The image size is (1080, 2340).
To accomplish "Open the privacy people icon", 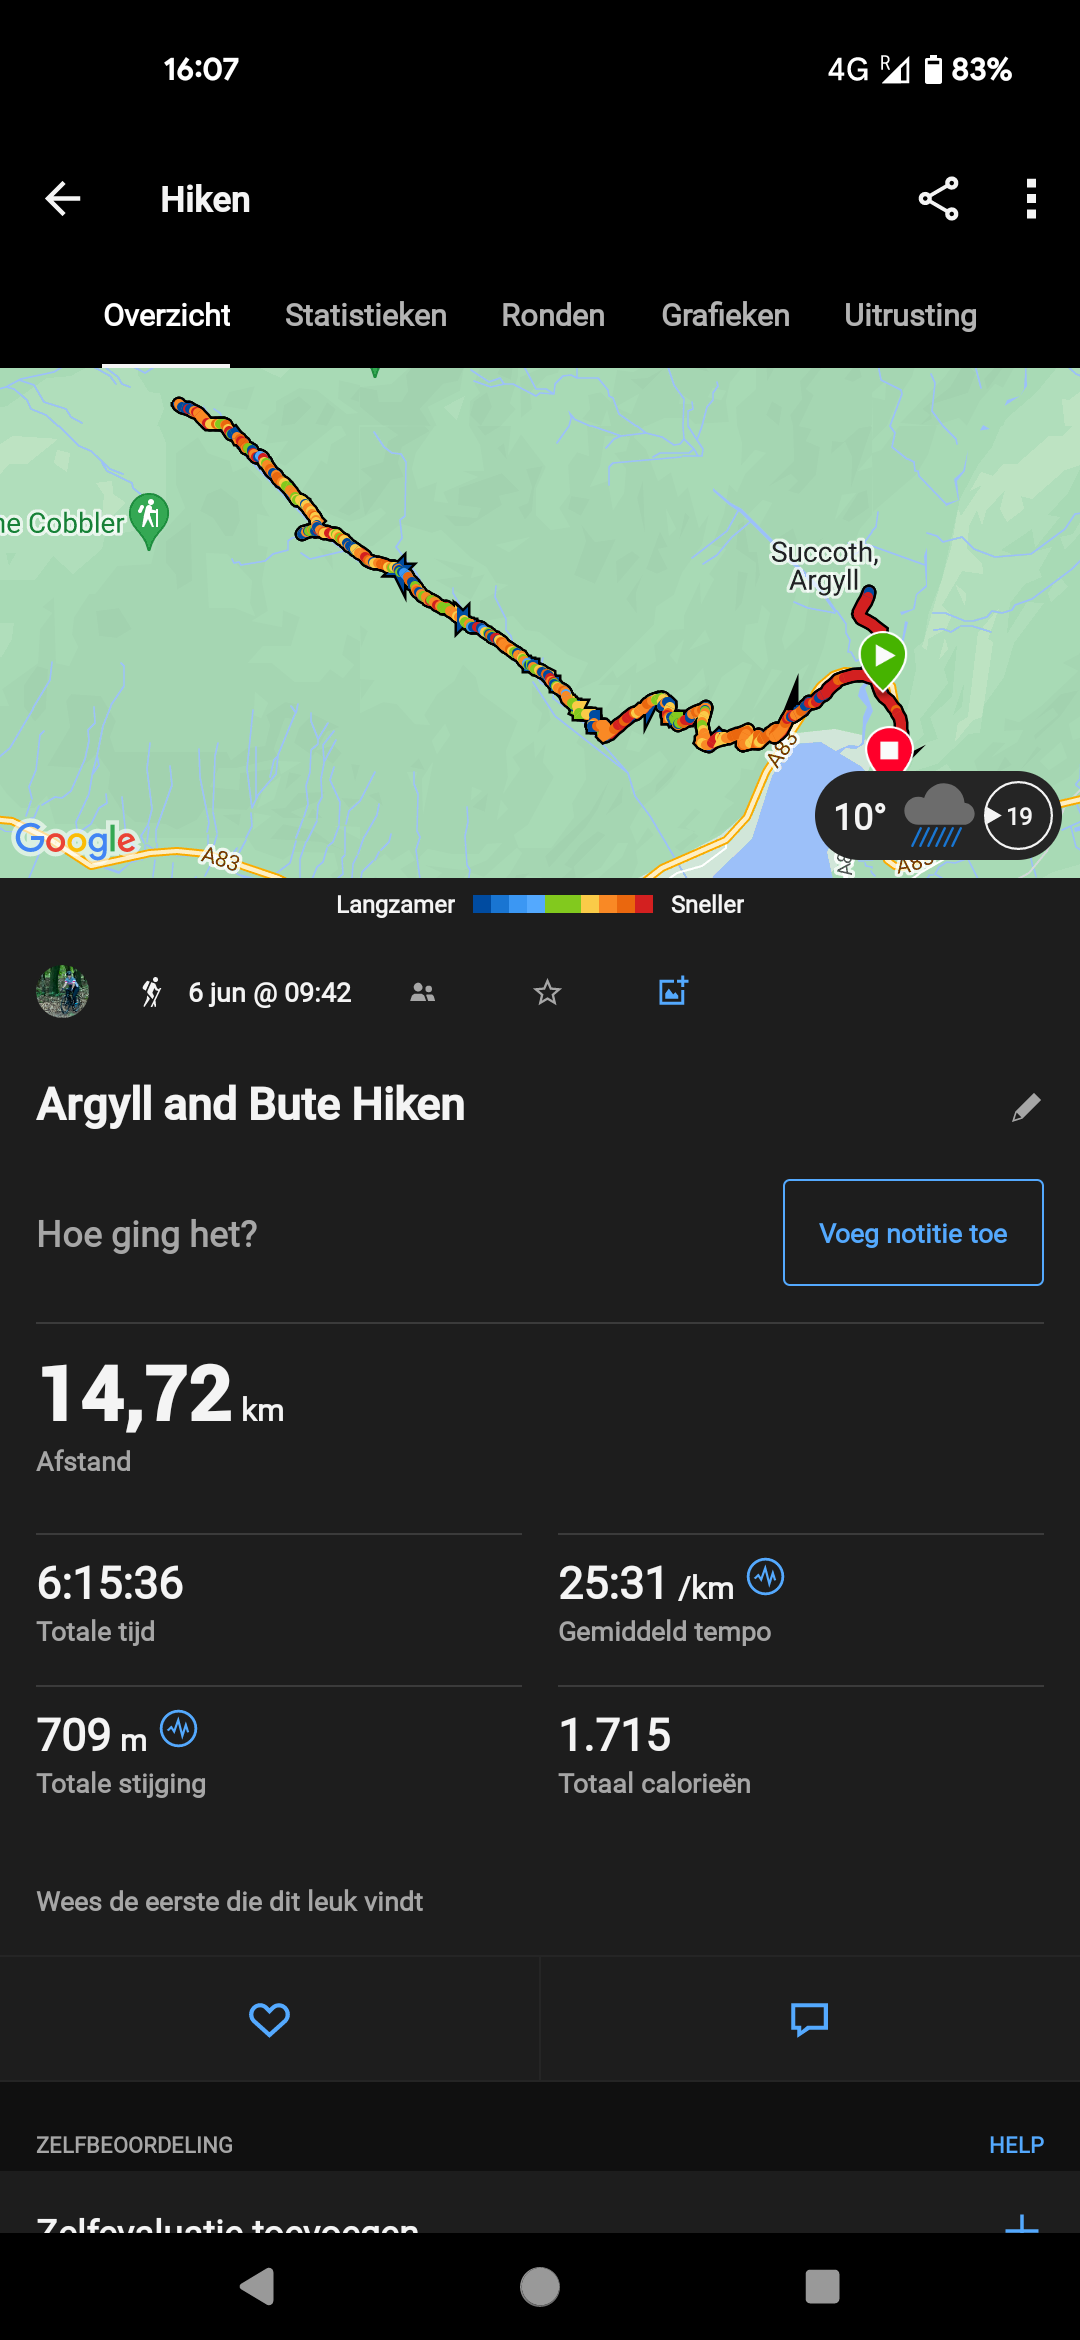I will click(423, 992).
